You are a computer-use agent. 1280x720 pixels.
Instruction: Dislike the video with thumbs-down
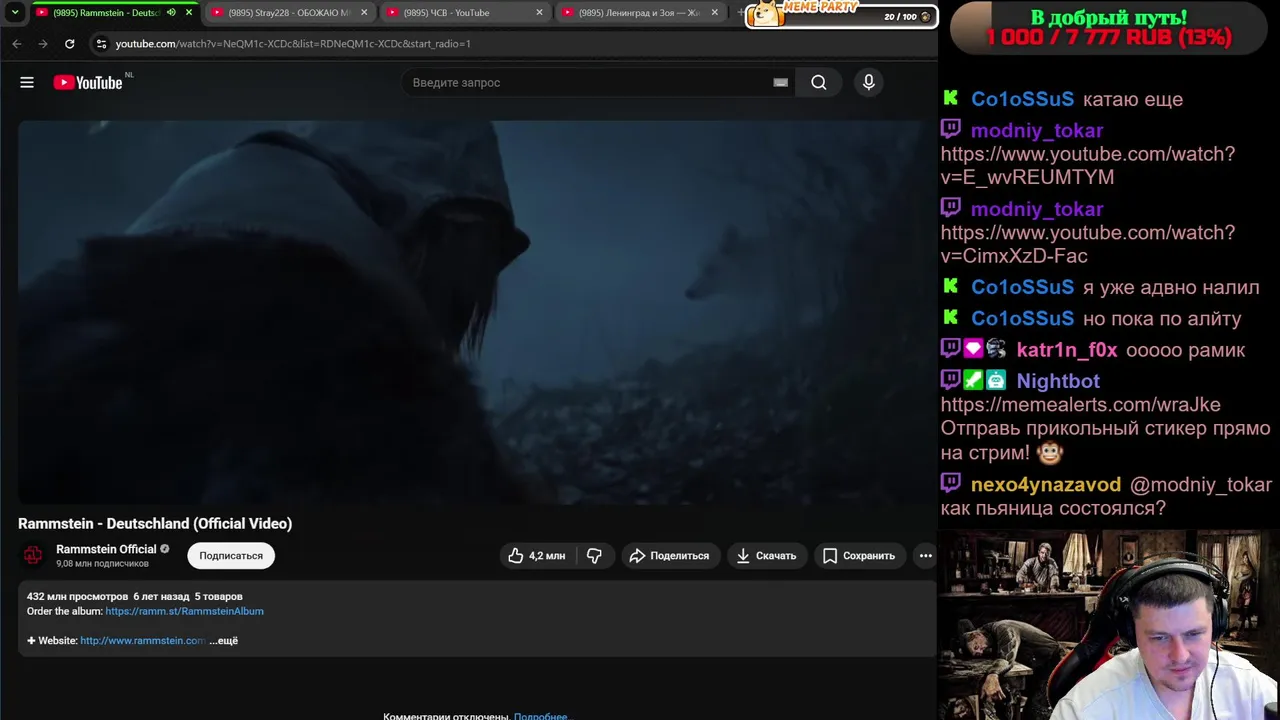594,556
